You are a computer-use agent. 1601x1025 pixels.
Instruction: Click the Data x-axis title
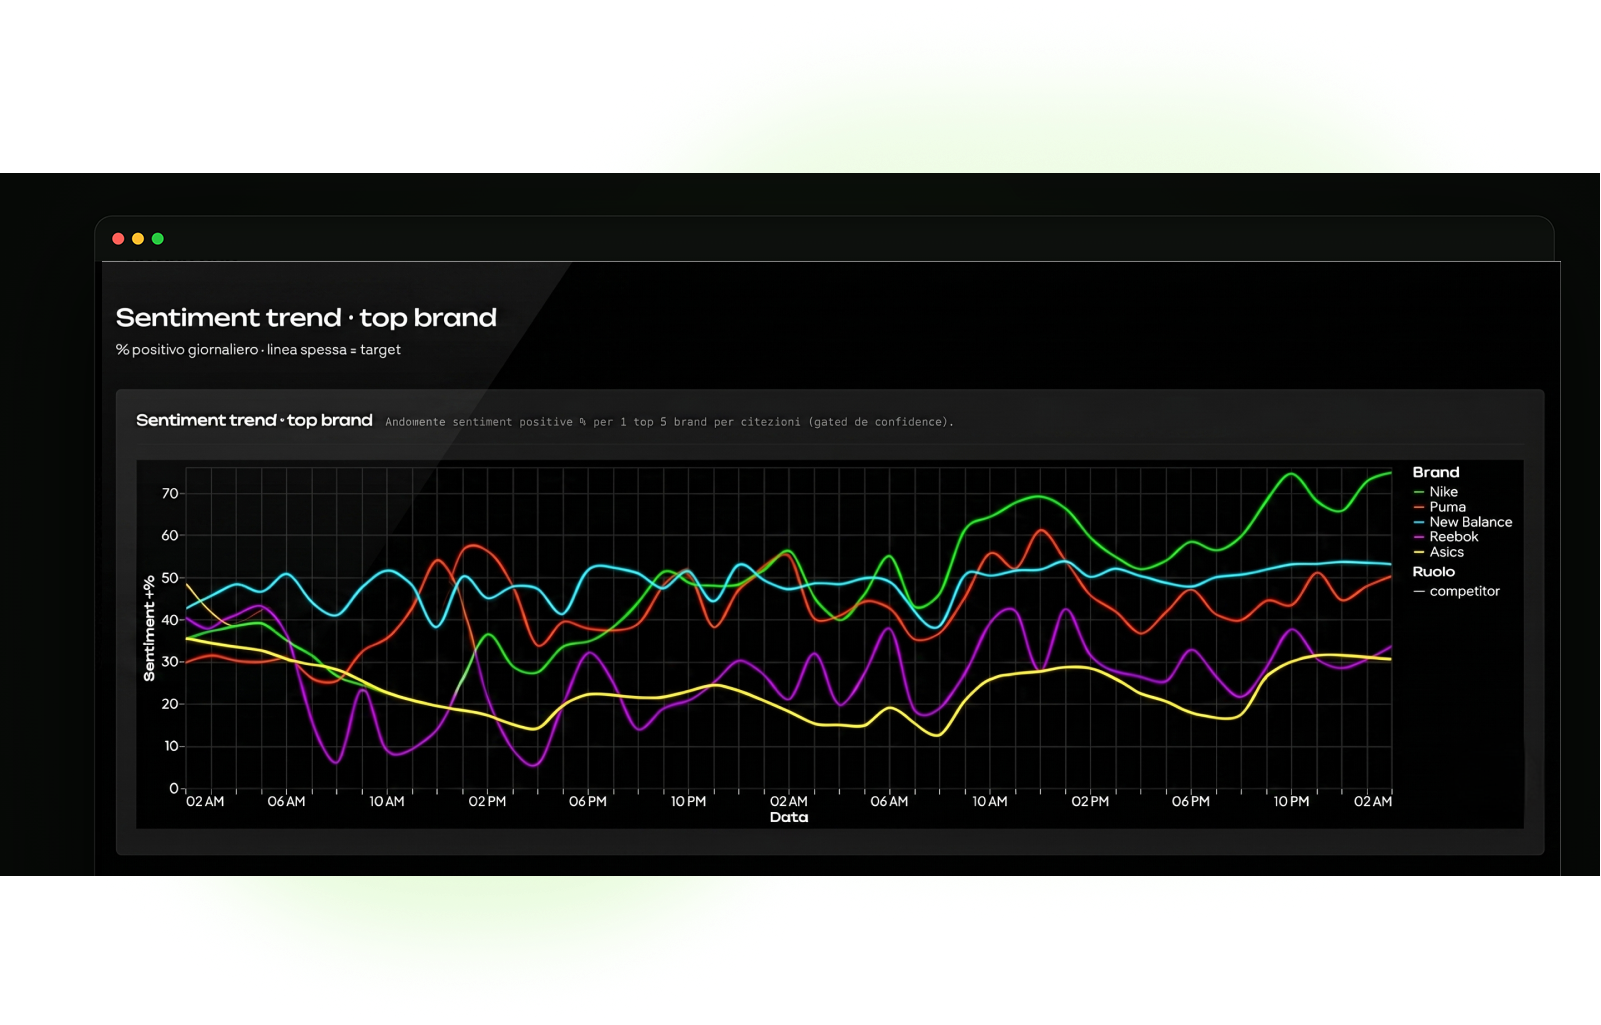[x=788, y=817]
